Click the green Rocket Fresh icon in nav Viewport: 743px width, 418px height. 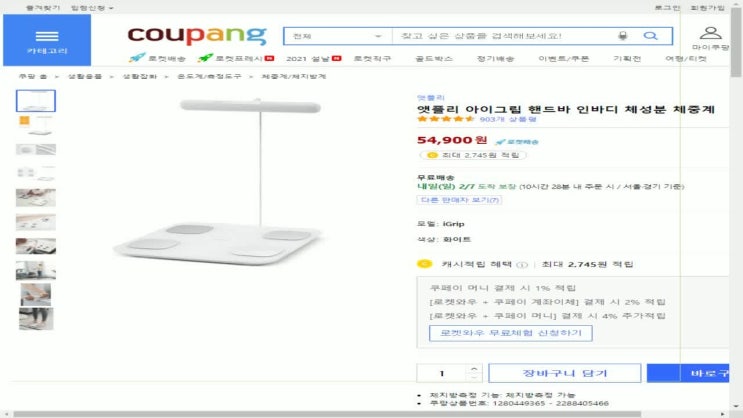[205, 58]
